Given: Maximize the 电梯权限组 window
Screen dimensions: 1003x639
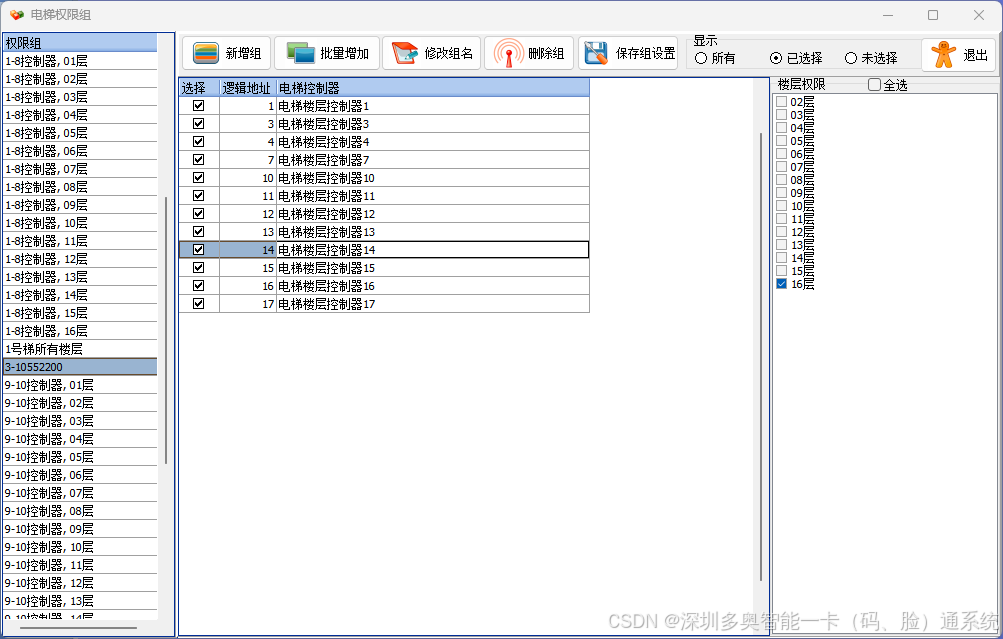Looking at the screenshot, I should coord(933,15).
